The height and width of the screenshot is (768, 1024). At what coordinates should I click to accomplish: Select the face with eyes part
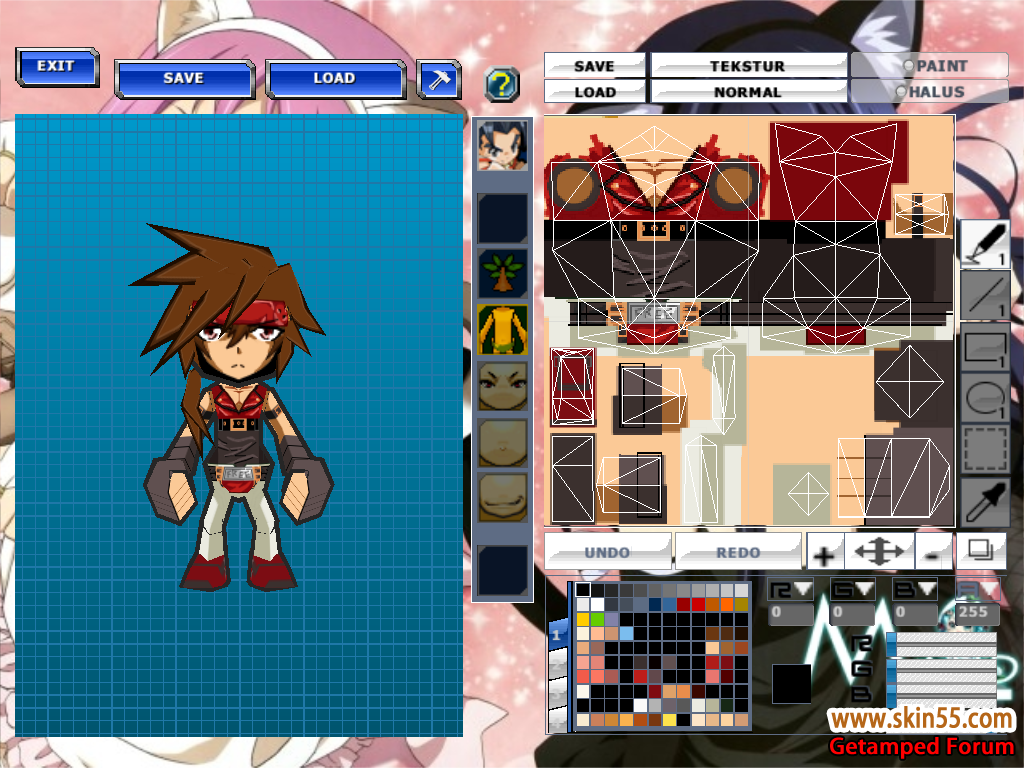pyautogui.click(x=502, y=386)
